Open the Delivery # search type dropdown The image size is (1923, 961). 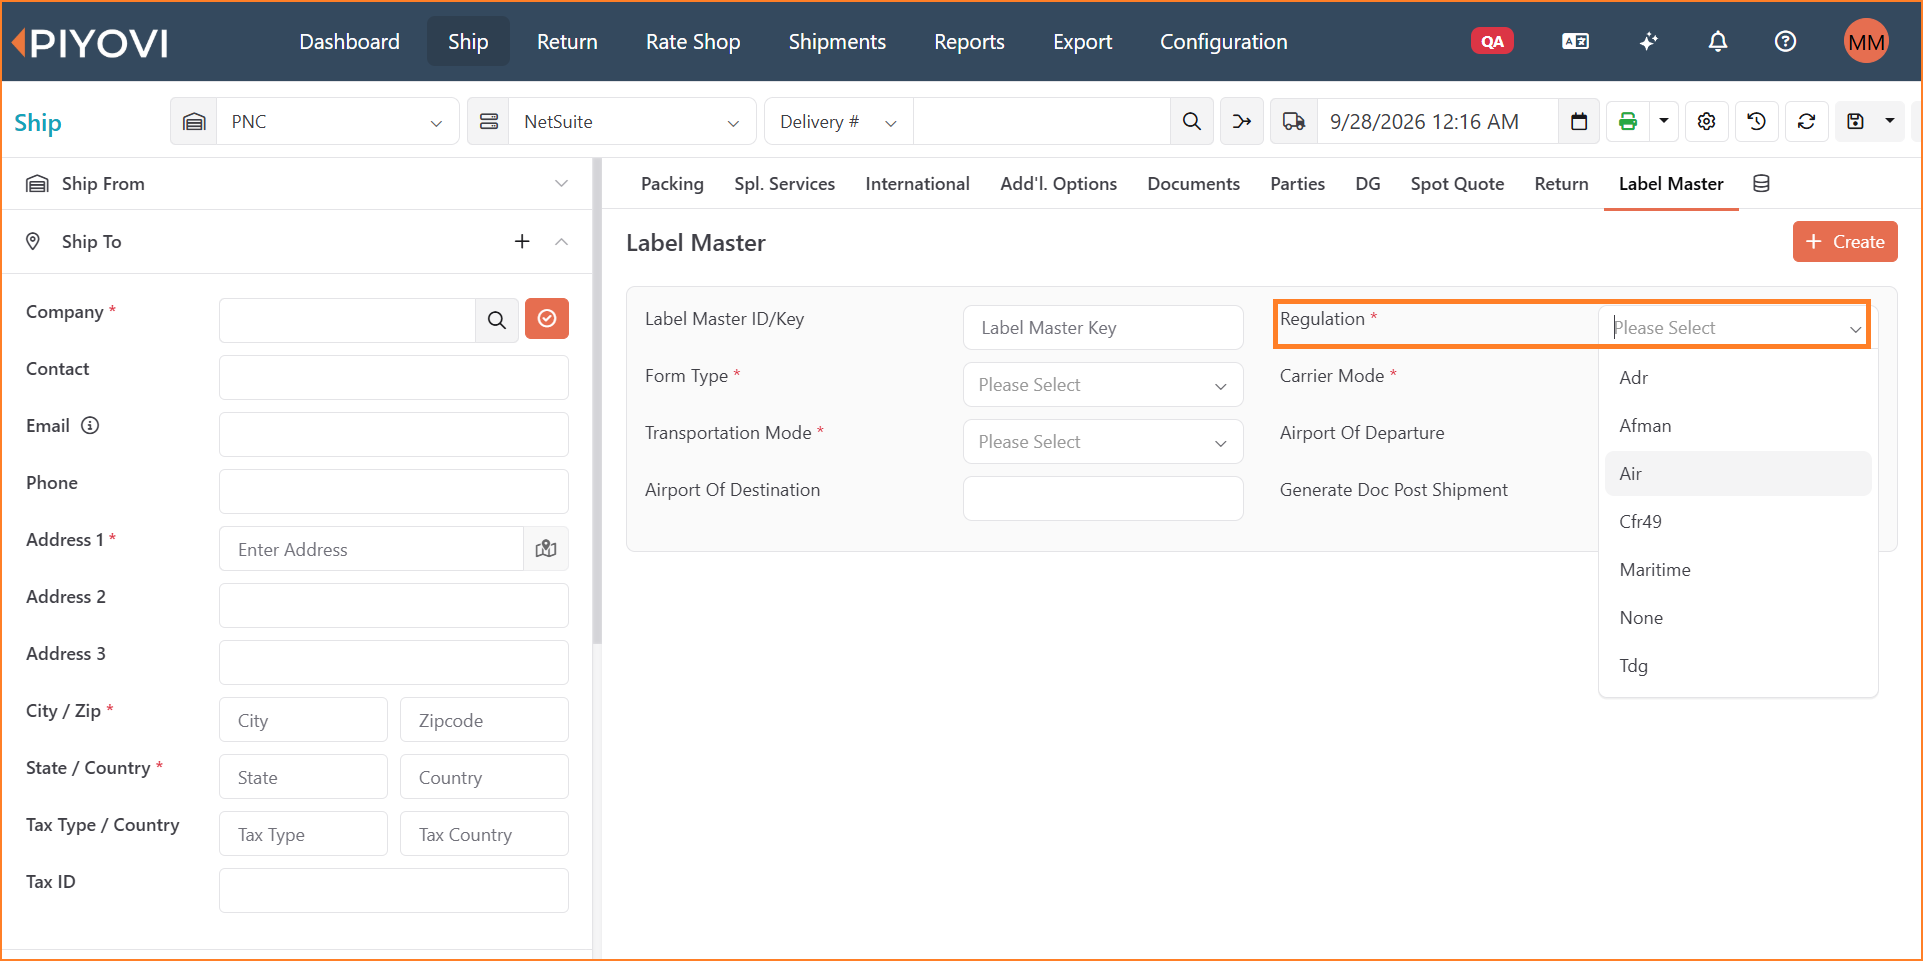[839, 122]
